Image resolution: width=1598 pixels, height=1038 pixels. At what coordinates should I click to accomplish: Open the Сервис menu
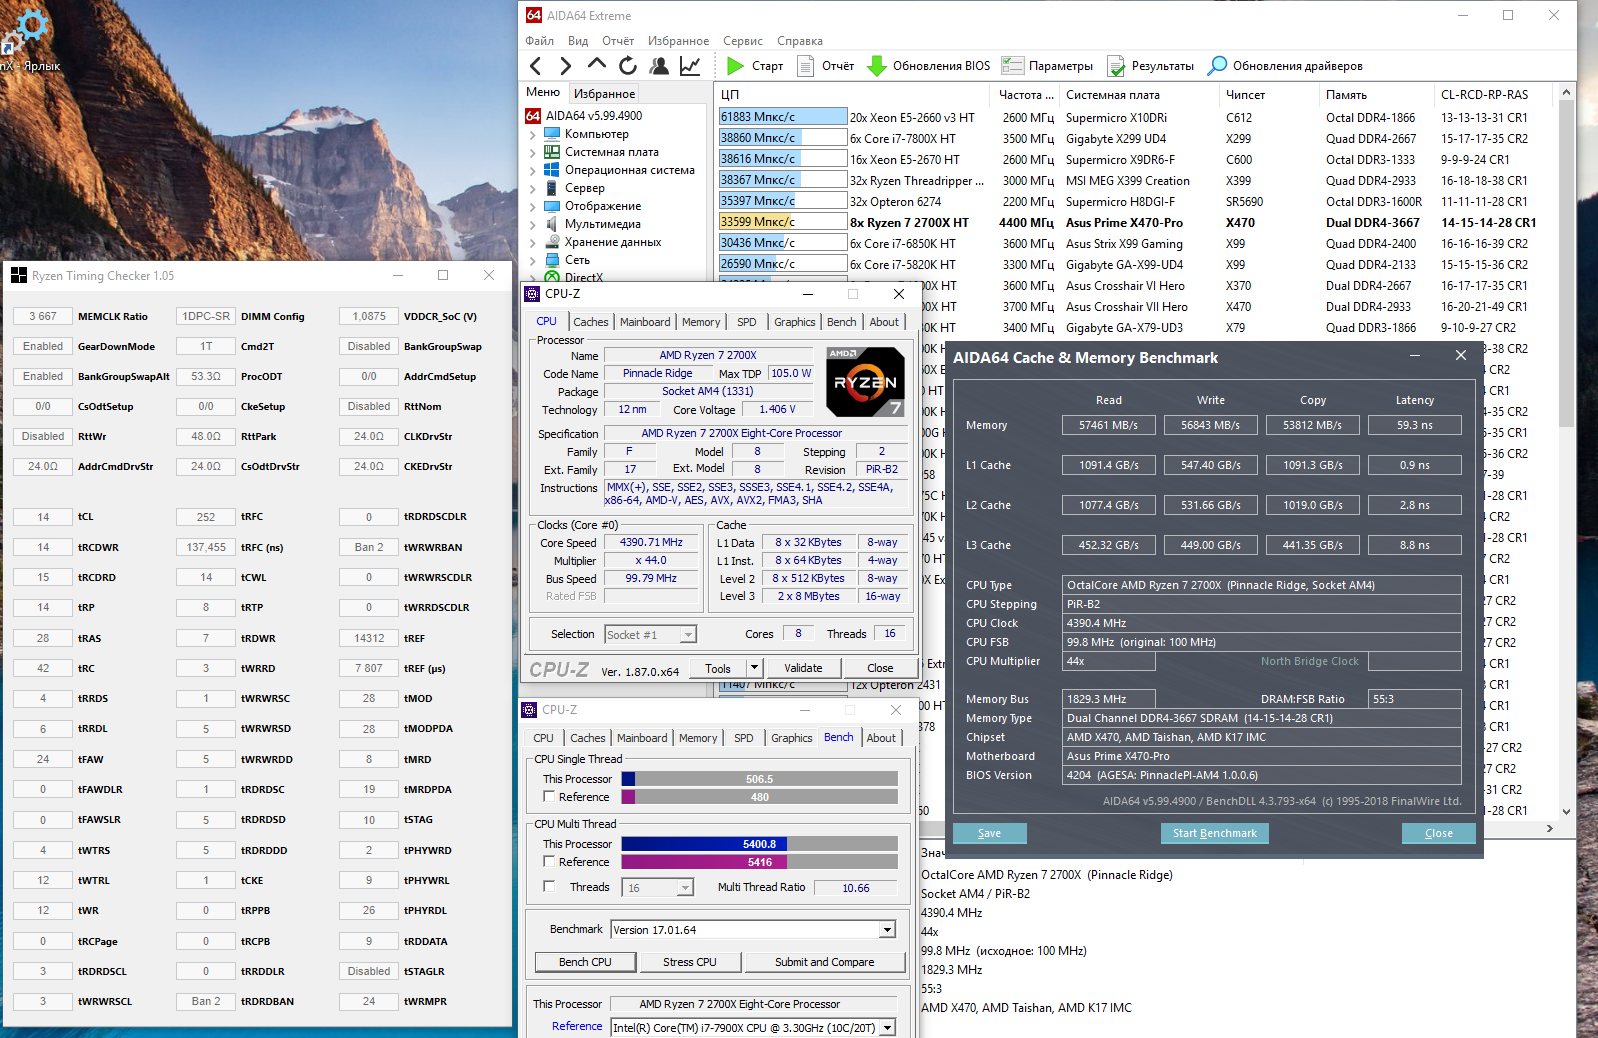point(743,41)
